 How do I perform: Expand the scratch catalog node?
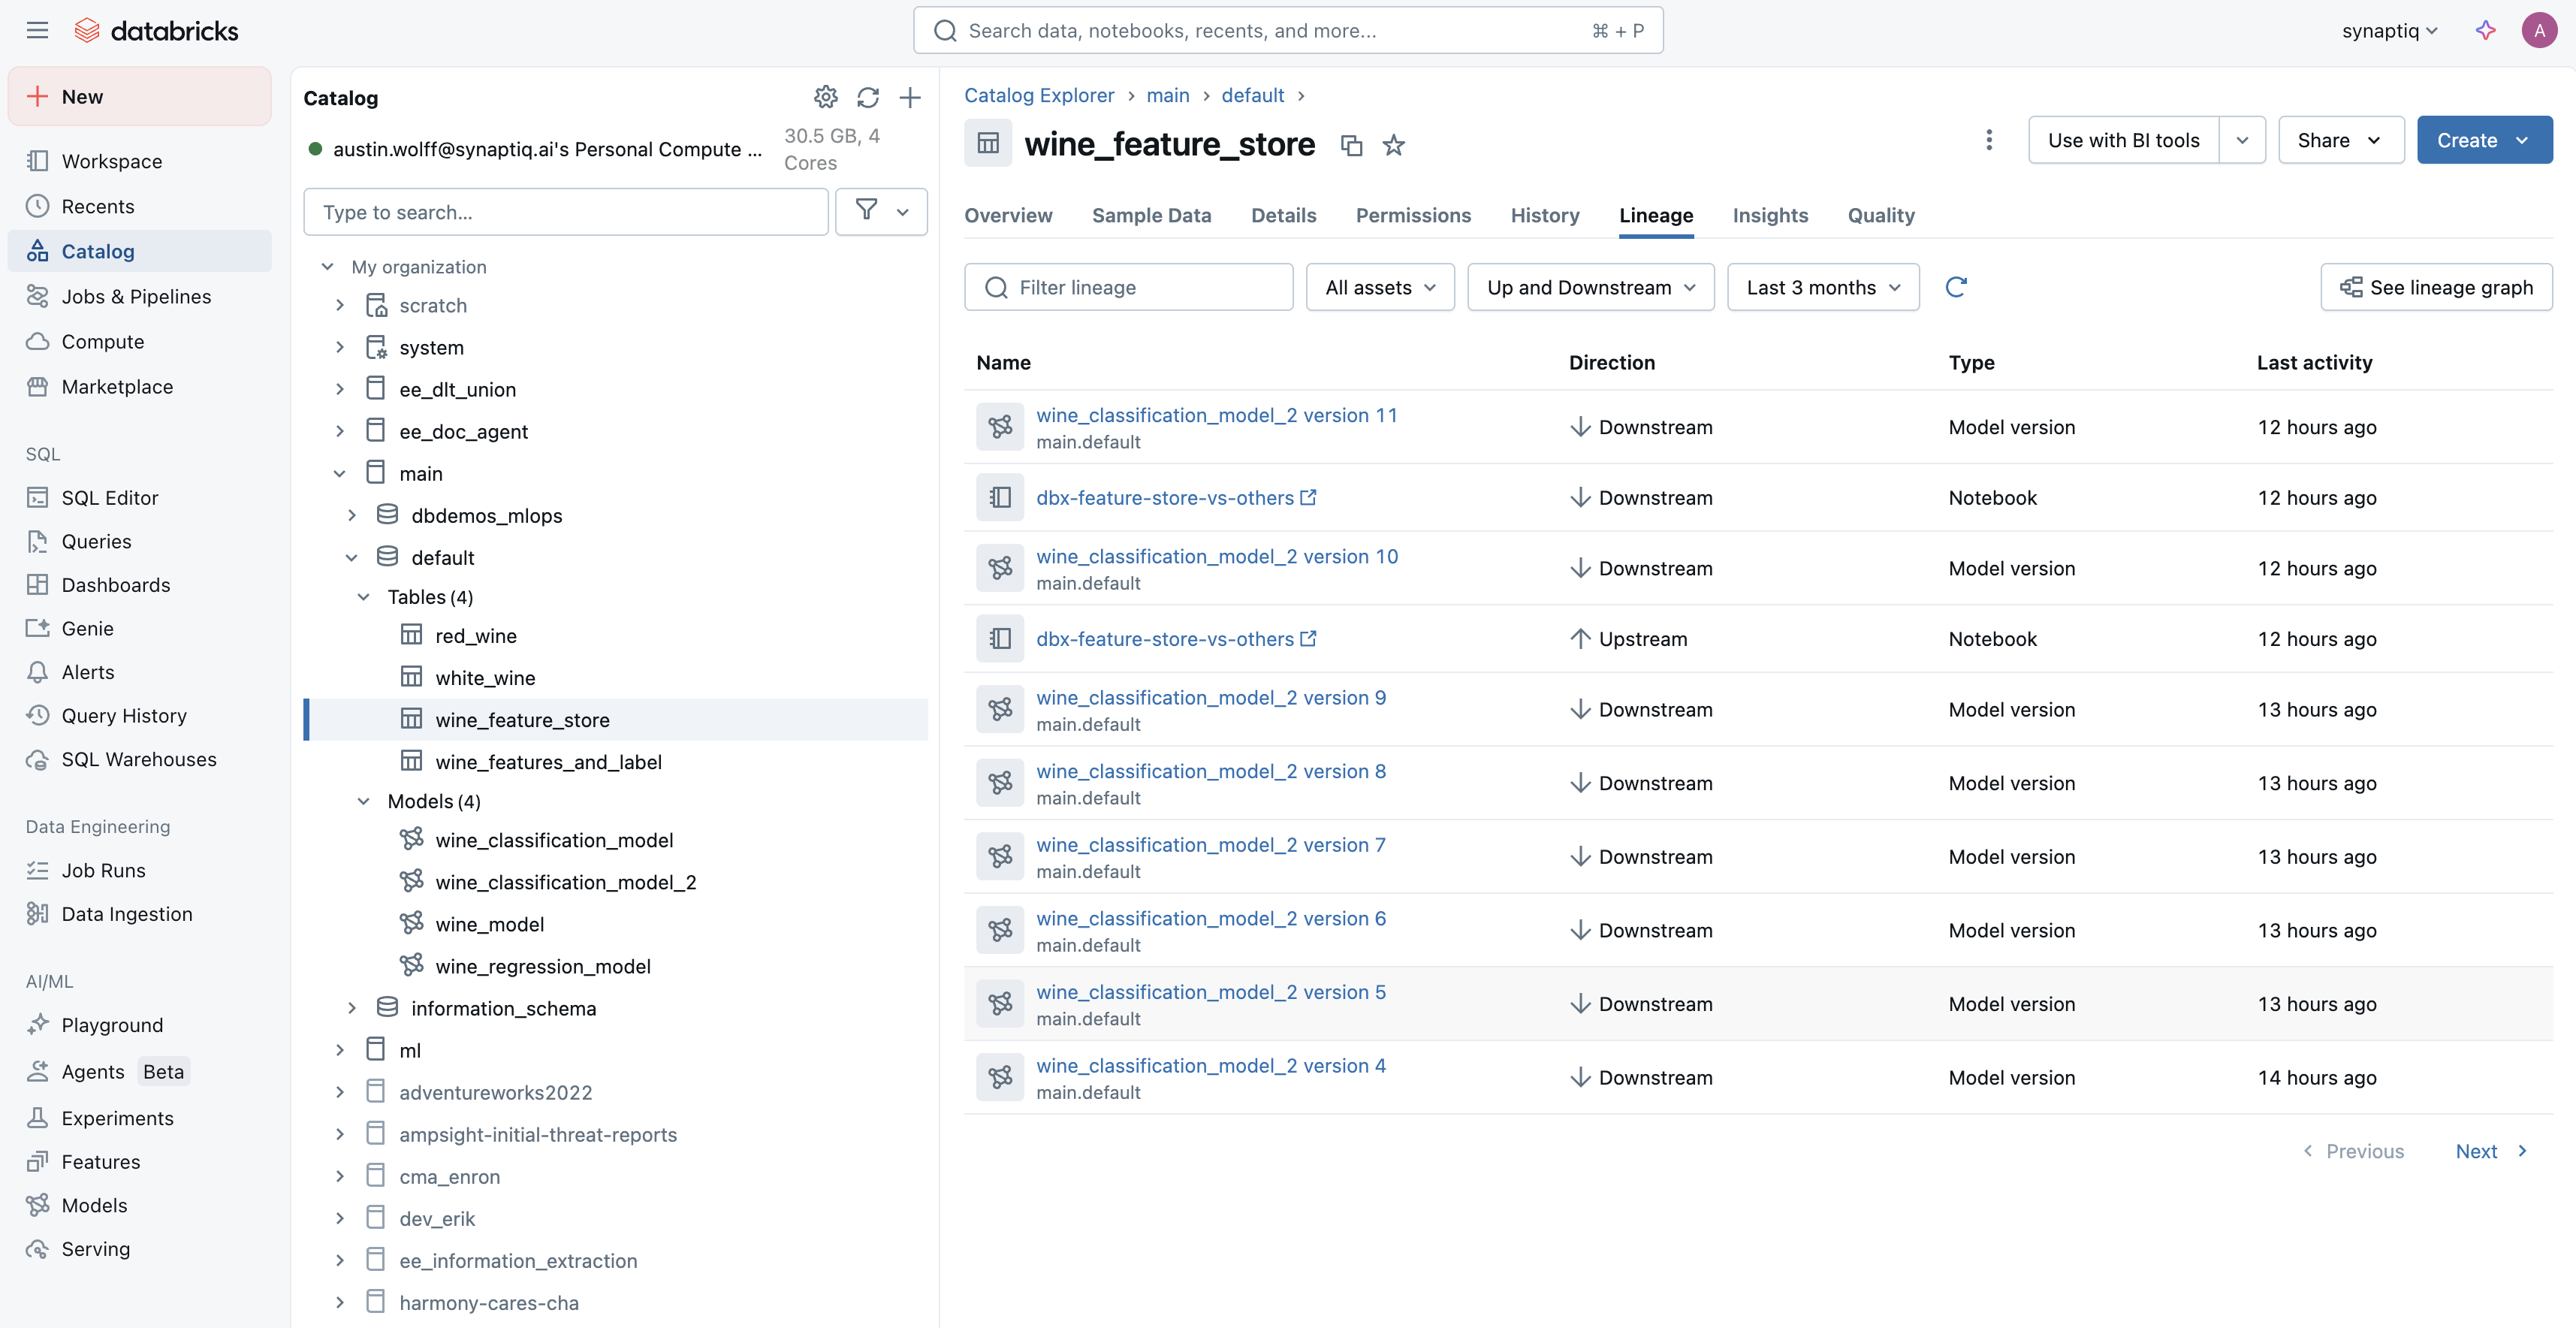(340, 306)
